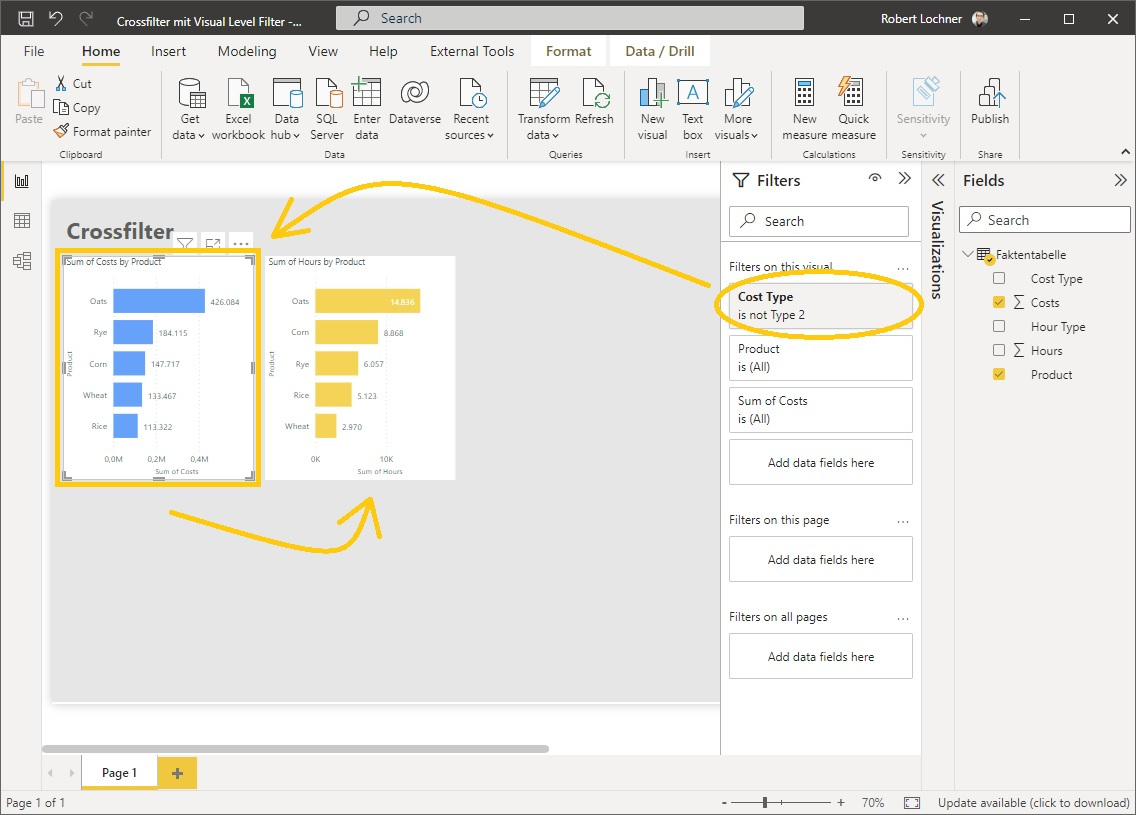Viewport: 1136px width, 815px height.
Task: Collapse the Faktentabelle table
Action: point(967,254)
